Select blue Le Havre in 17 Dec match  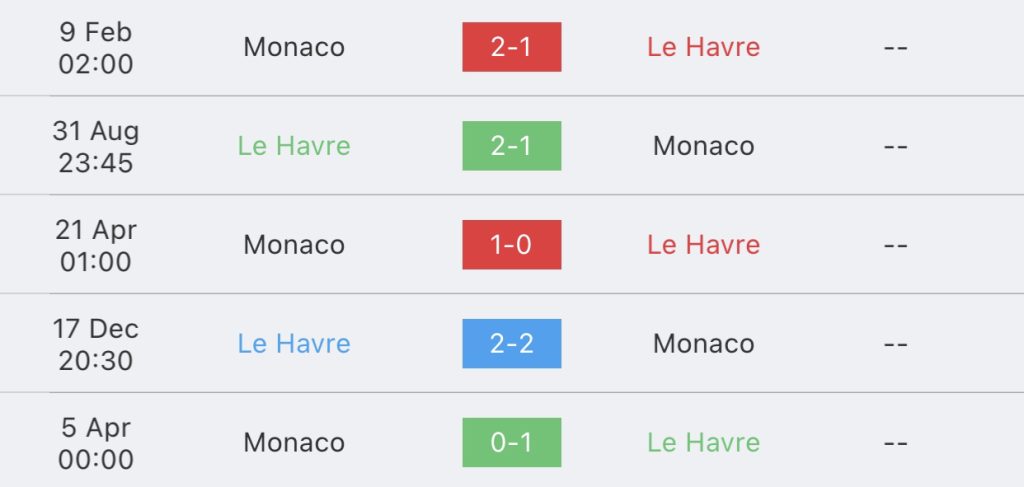(x=294, y=343)
